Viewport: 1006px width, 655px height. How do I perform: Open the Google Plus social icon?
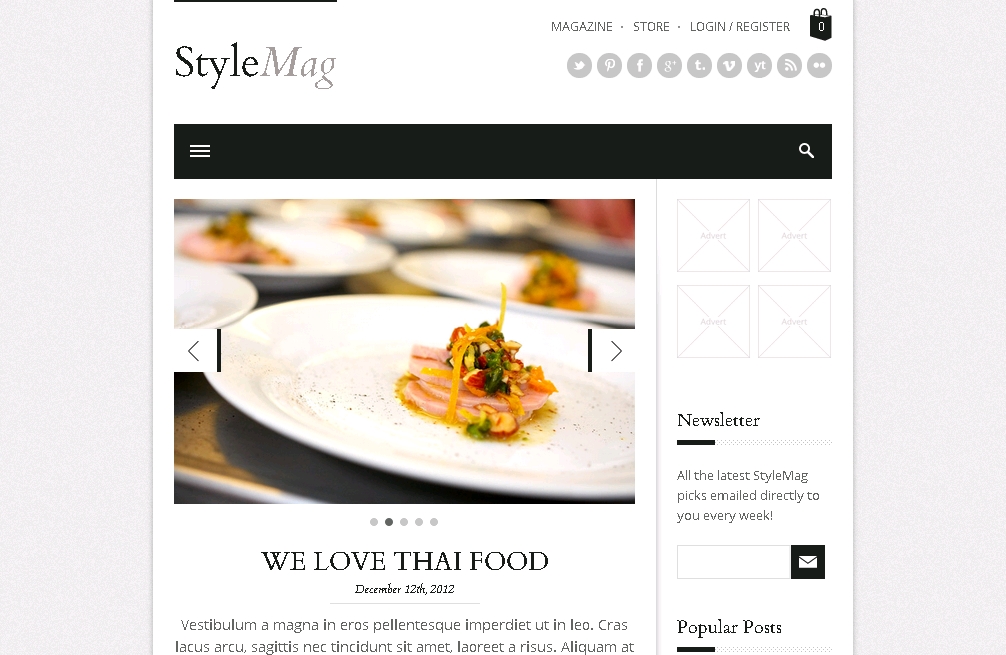tap(669, 65)
